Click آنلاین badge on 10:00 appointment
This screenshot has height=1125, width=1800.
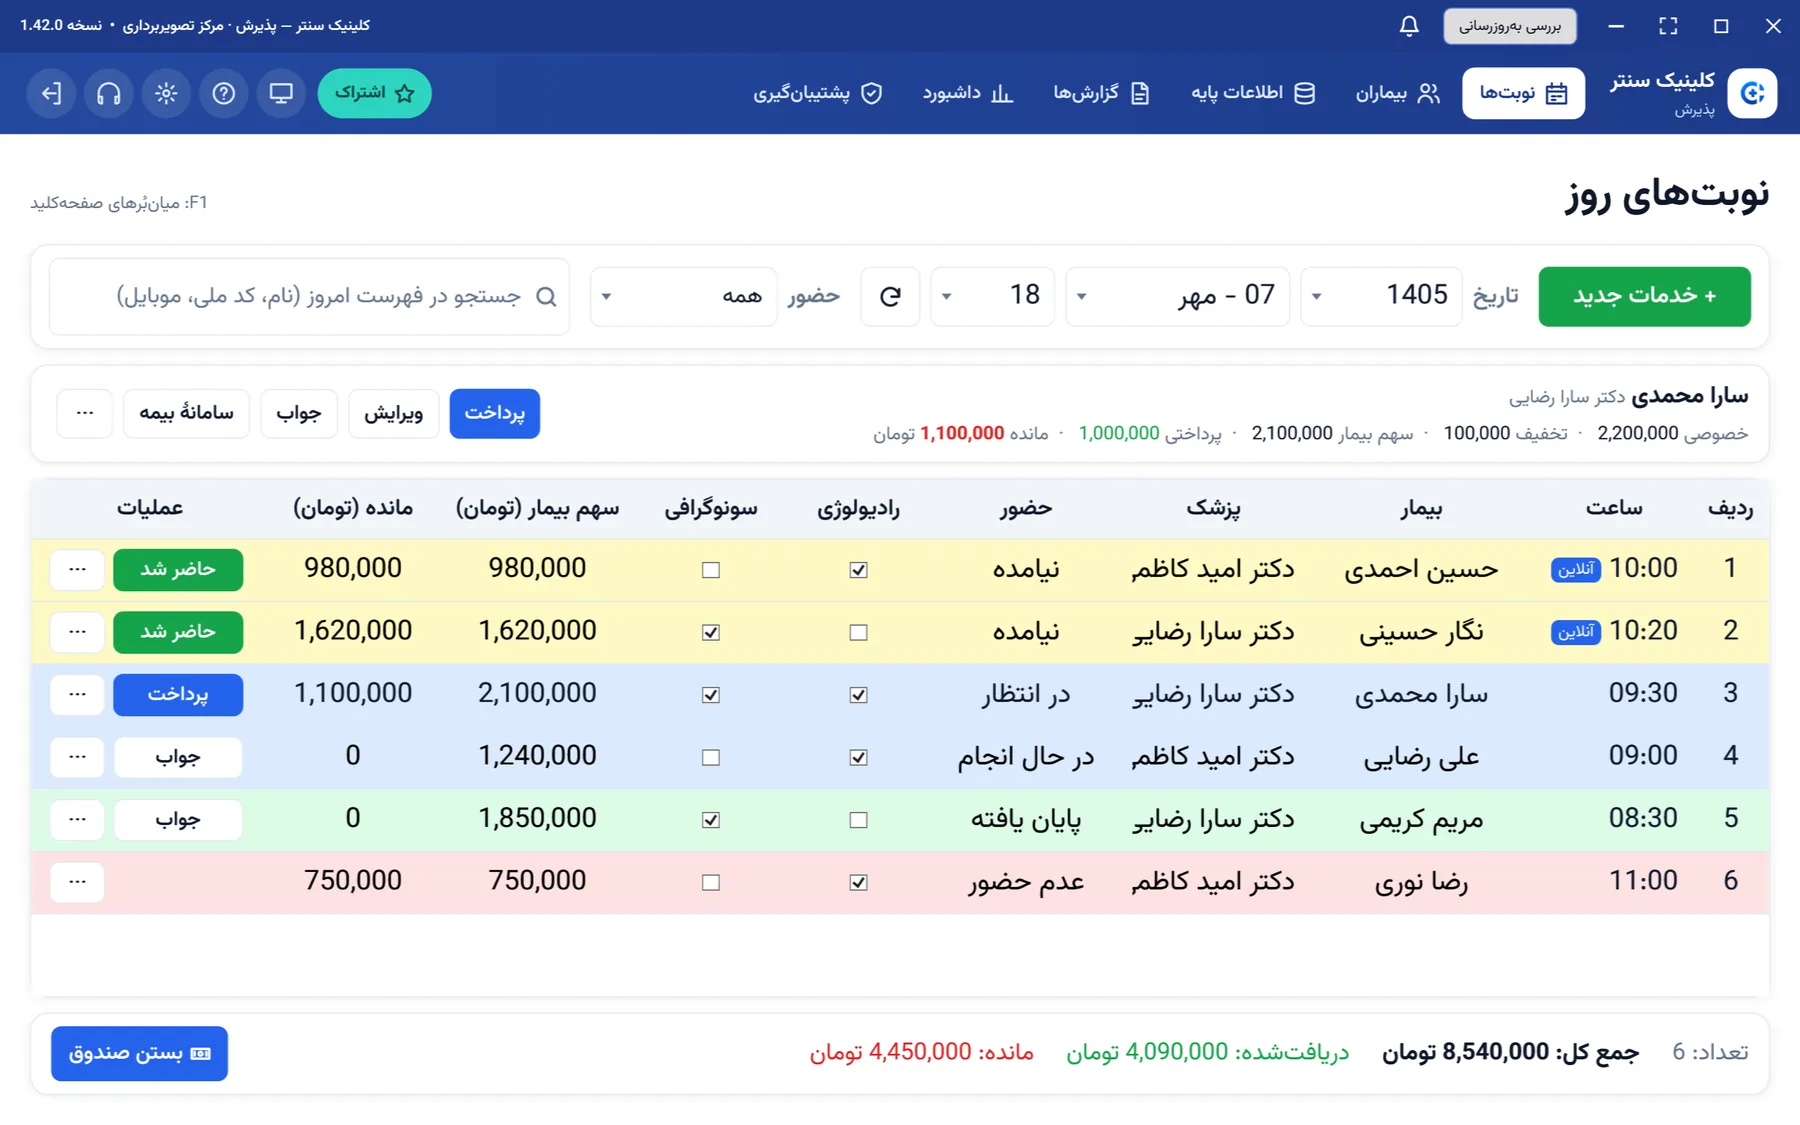tap(1575, 569)
